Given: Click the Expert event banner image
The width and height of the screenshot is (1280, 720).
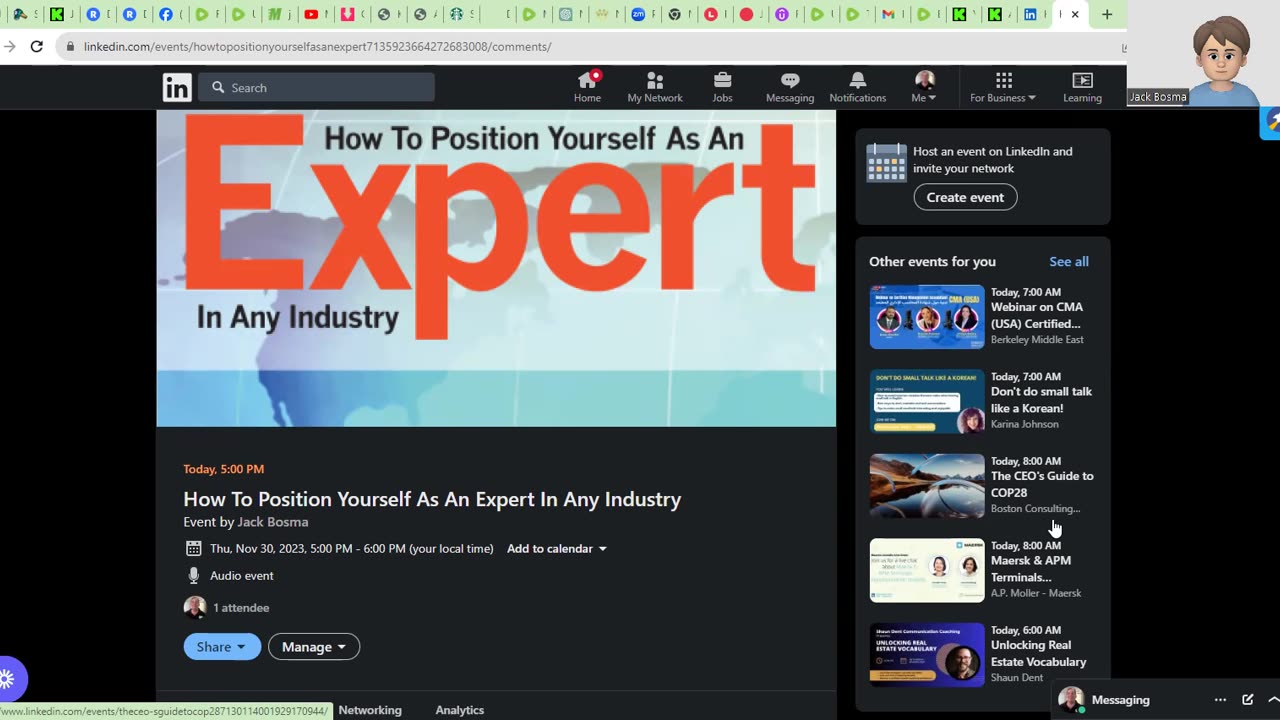Looking at the screenshot, I should tap(496, 268).
